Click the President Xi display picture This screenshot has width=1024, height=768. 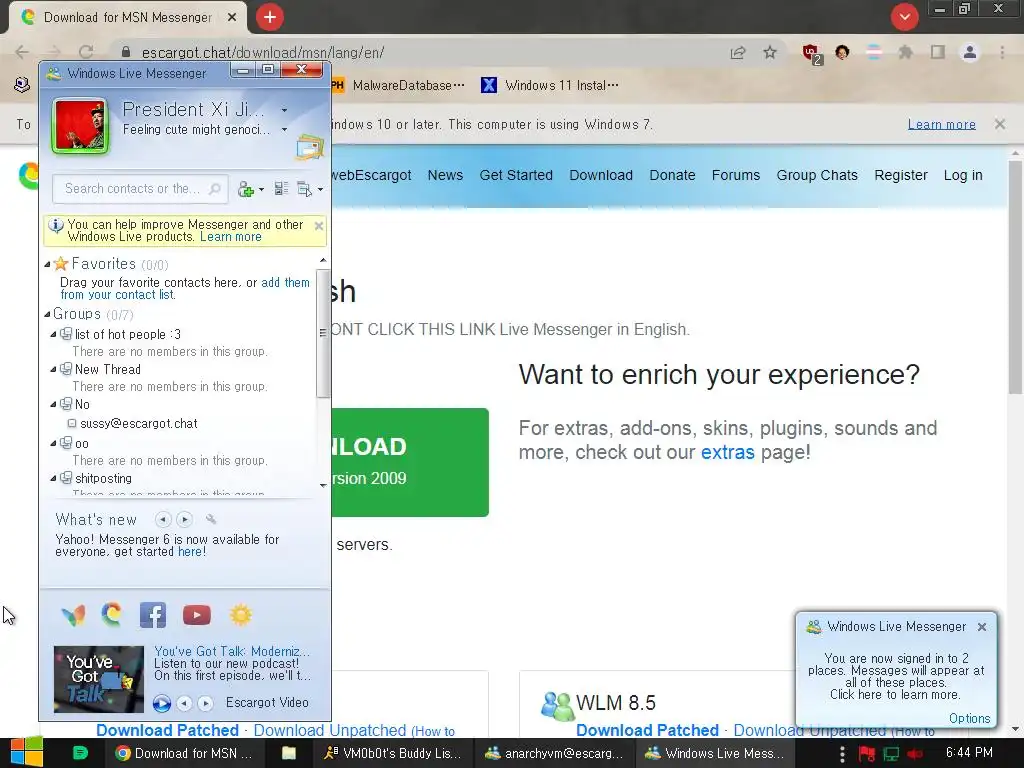[80, 125]
